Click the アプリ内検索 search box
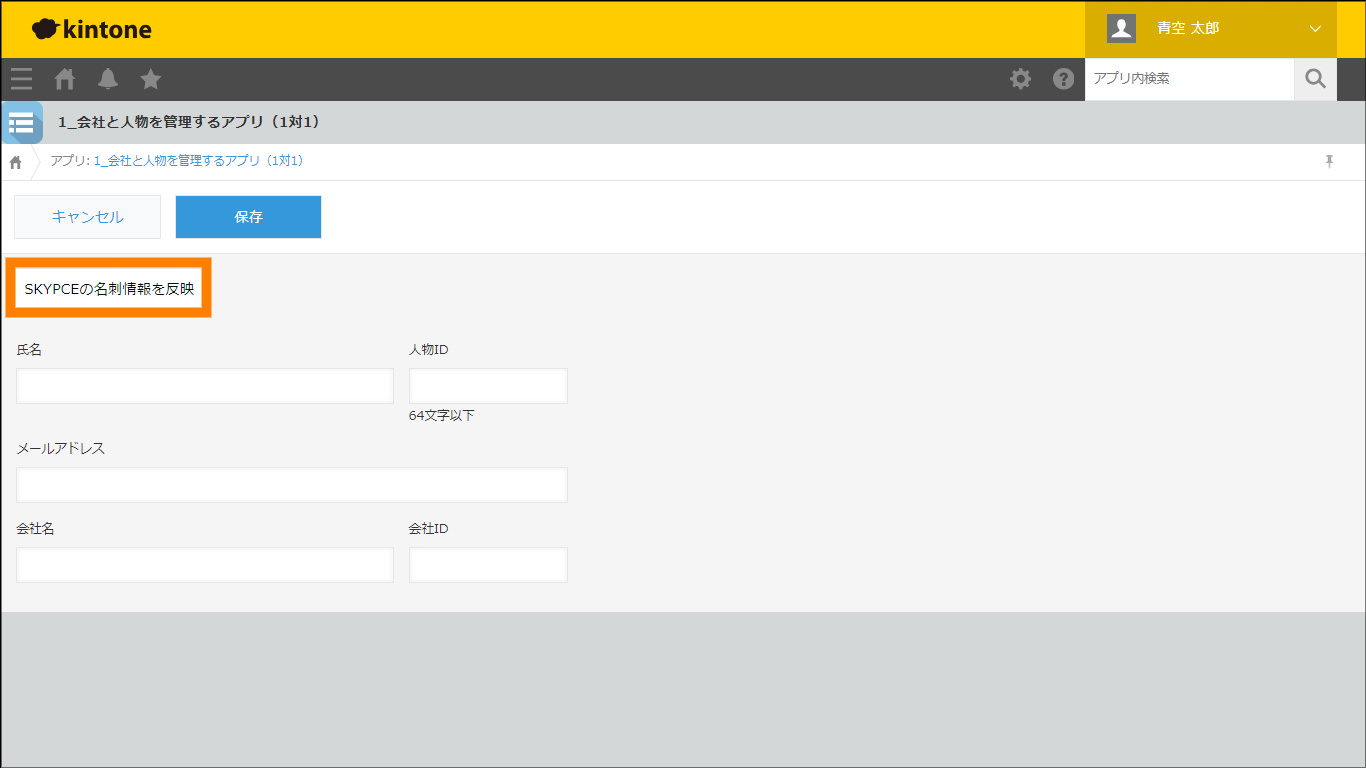The width and height of the screenshot is (1366, 768). click(1189, 79)
